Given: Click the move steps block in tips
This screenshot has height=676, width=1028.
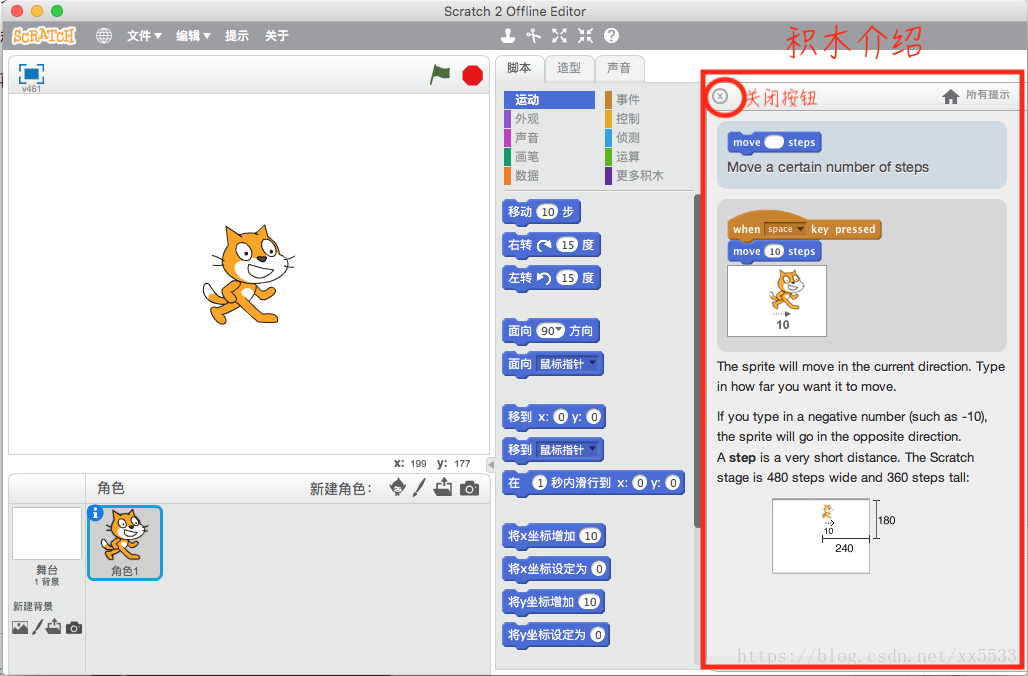Looking at the screenshot, I should [x=774, y=142].
